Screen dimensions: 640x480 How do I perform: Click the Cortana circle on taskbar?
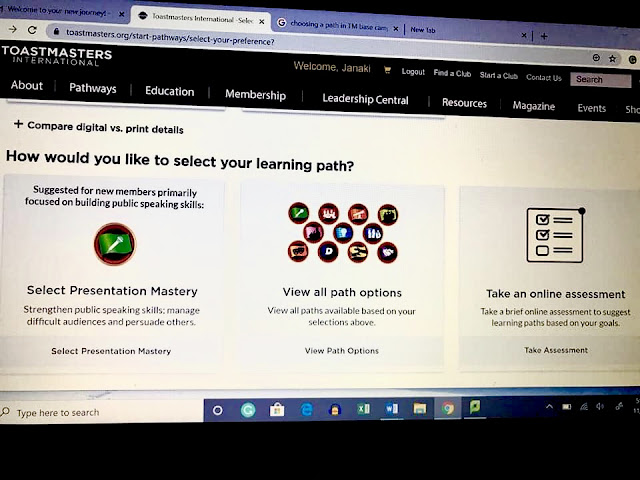point(218,410)
